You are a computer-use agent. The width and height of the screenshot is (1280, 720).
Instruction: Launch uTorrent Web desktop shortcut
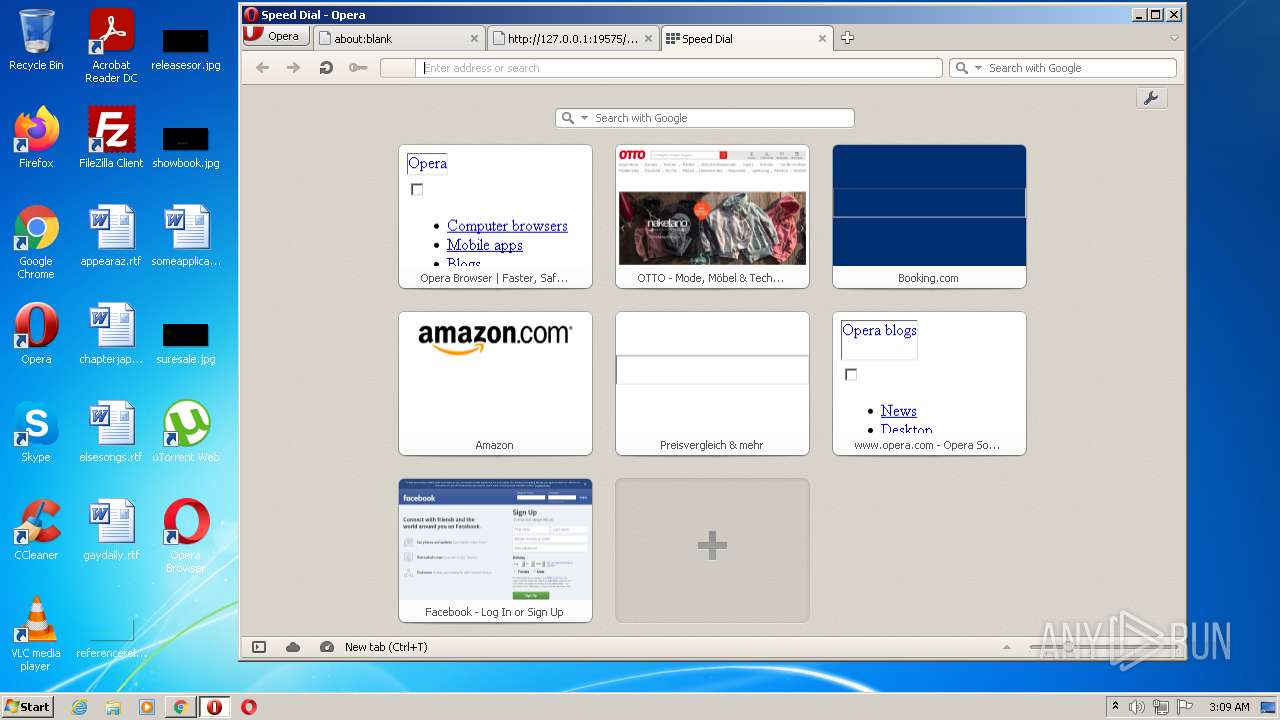pyautogui.click(x=186, y=432)
